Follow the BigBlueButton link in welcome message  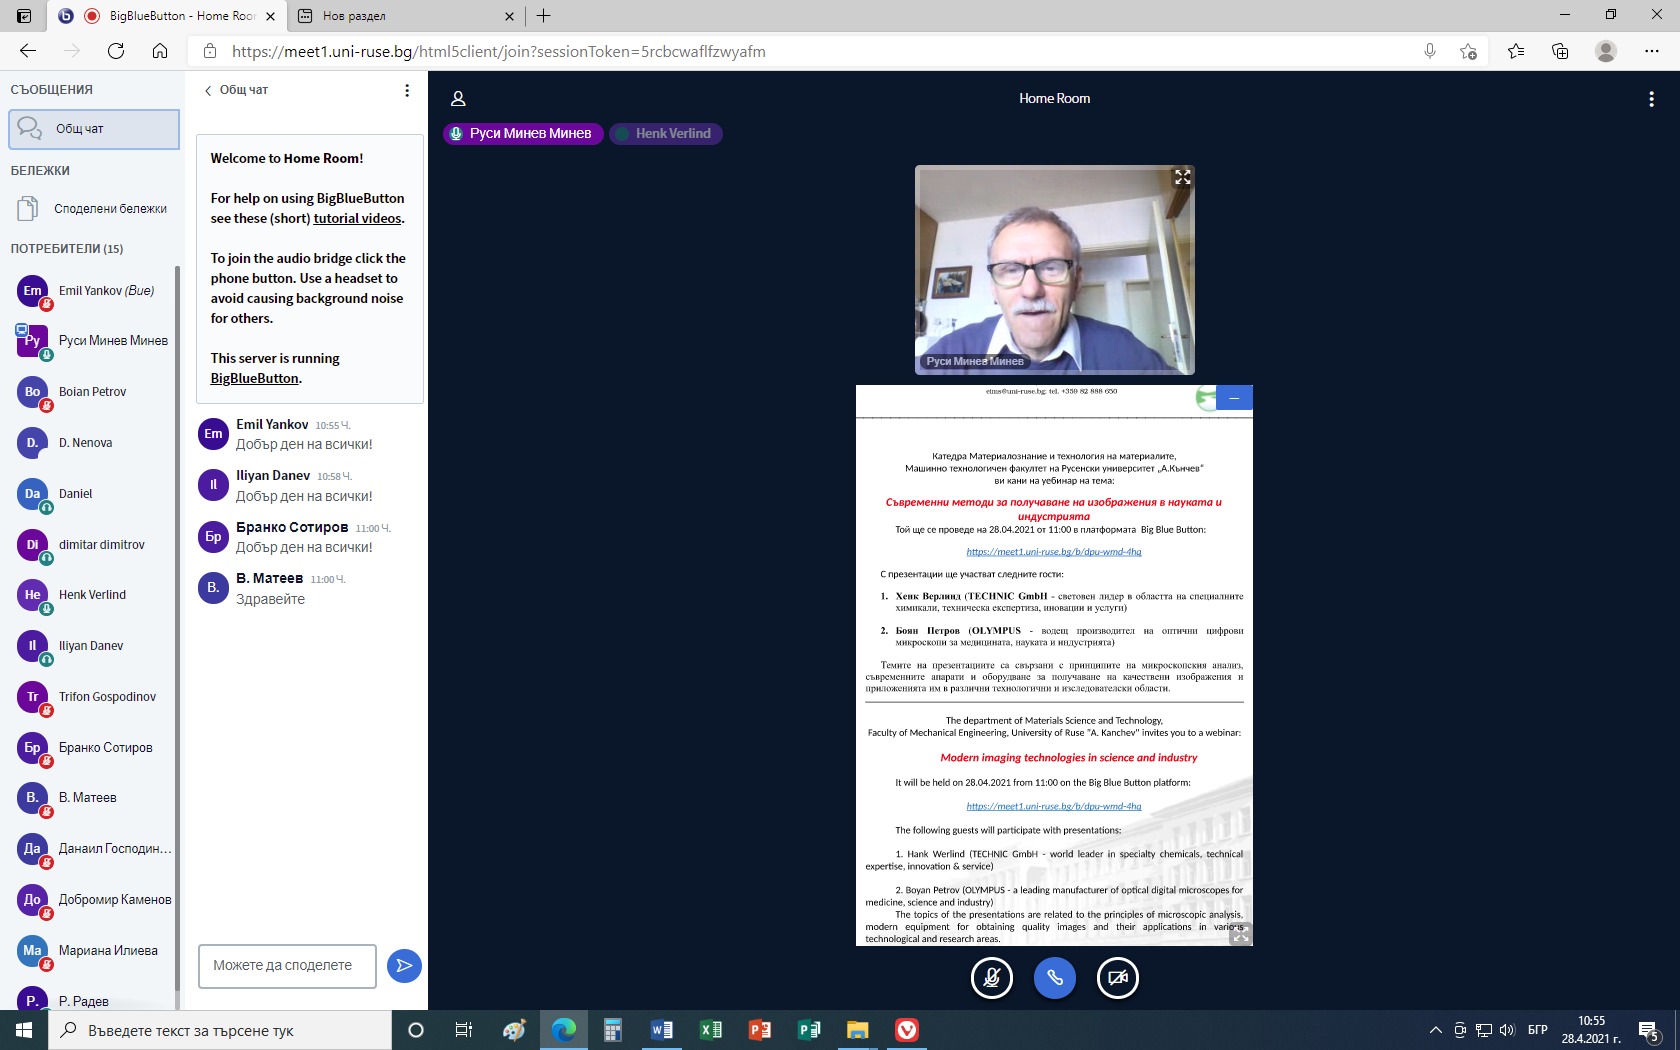click(254, 379)
